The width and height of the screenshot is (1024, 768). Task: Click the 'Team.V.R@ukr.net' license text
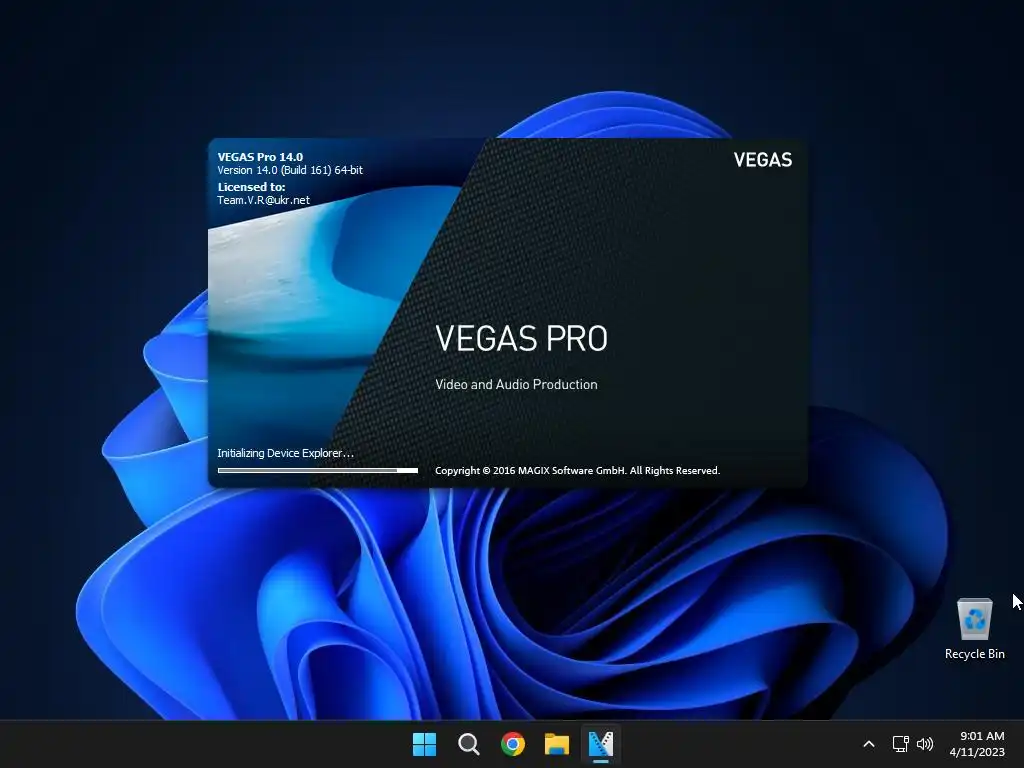pos(263,200)
